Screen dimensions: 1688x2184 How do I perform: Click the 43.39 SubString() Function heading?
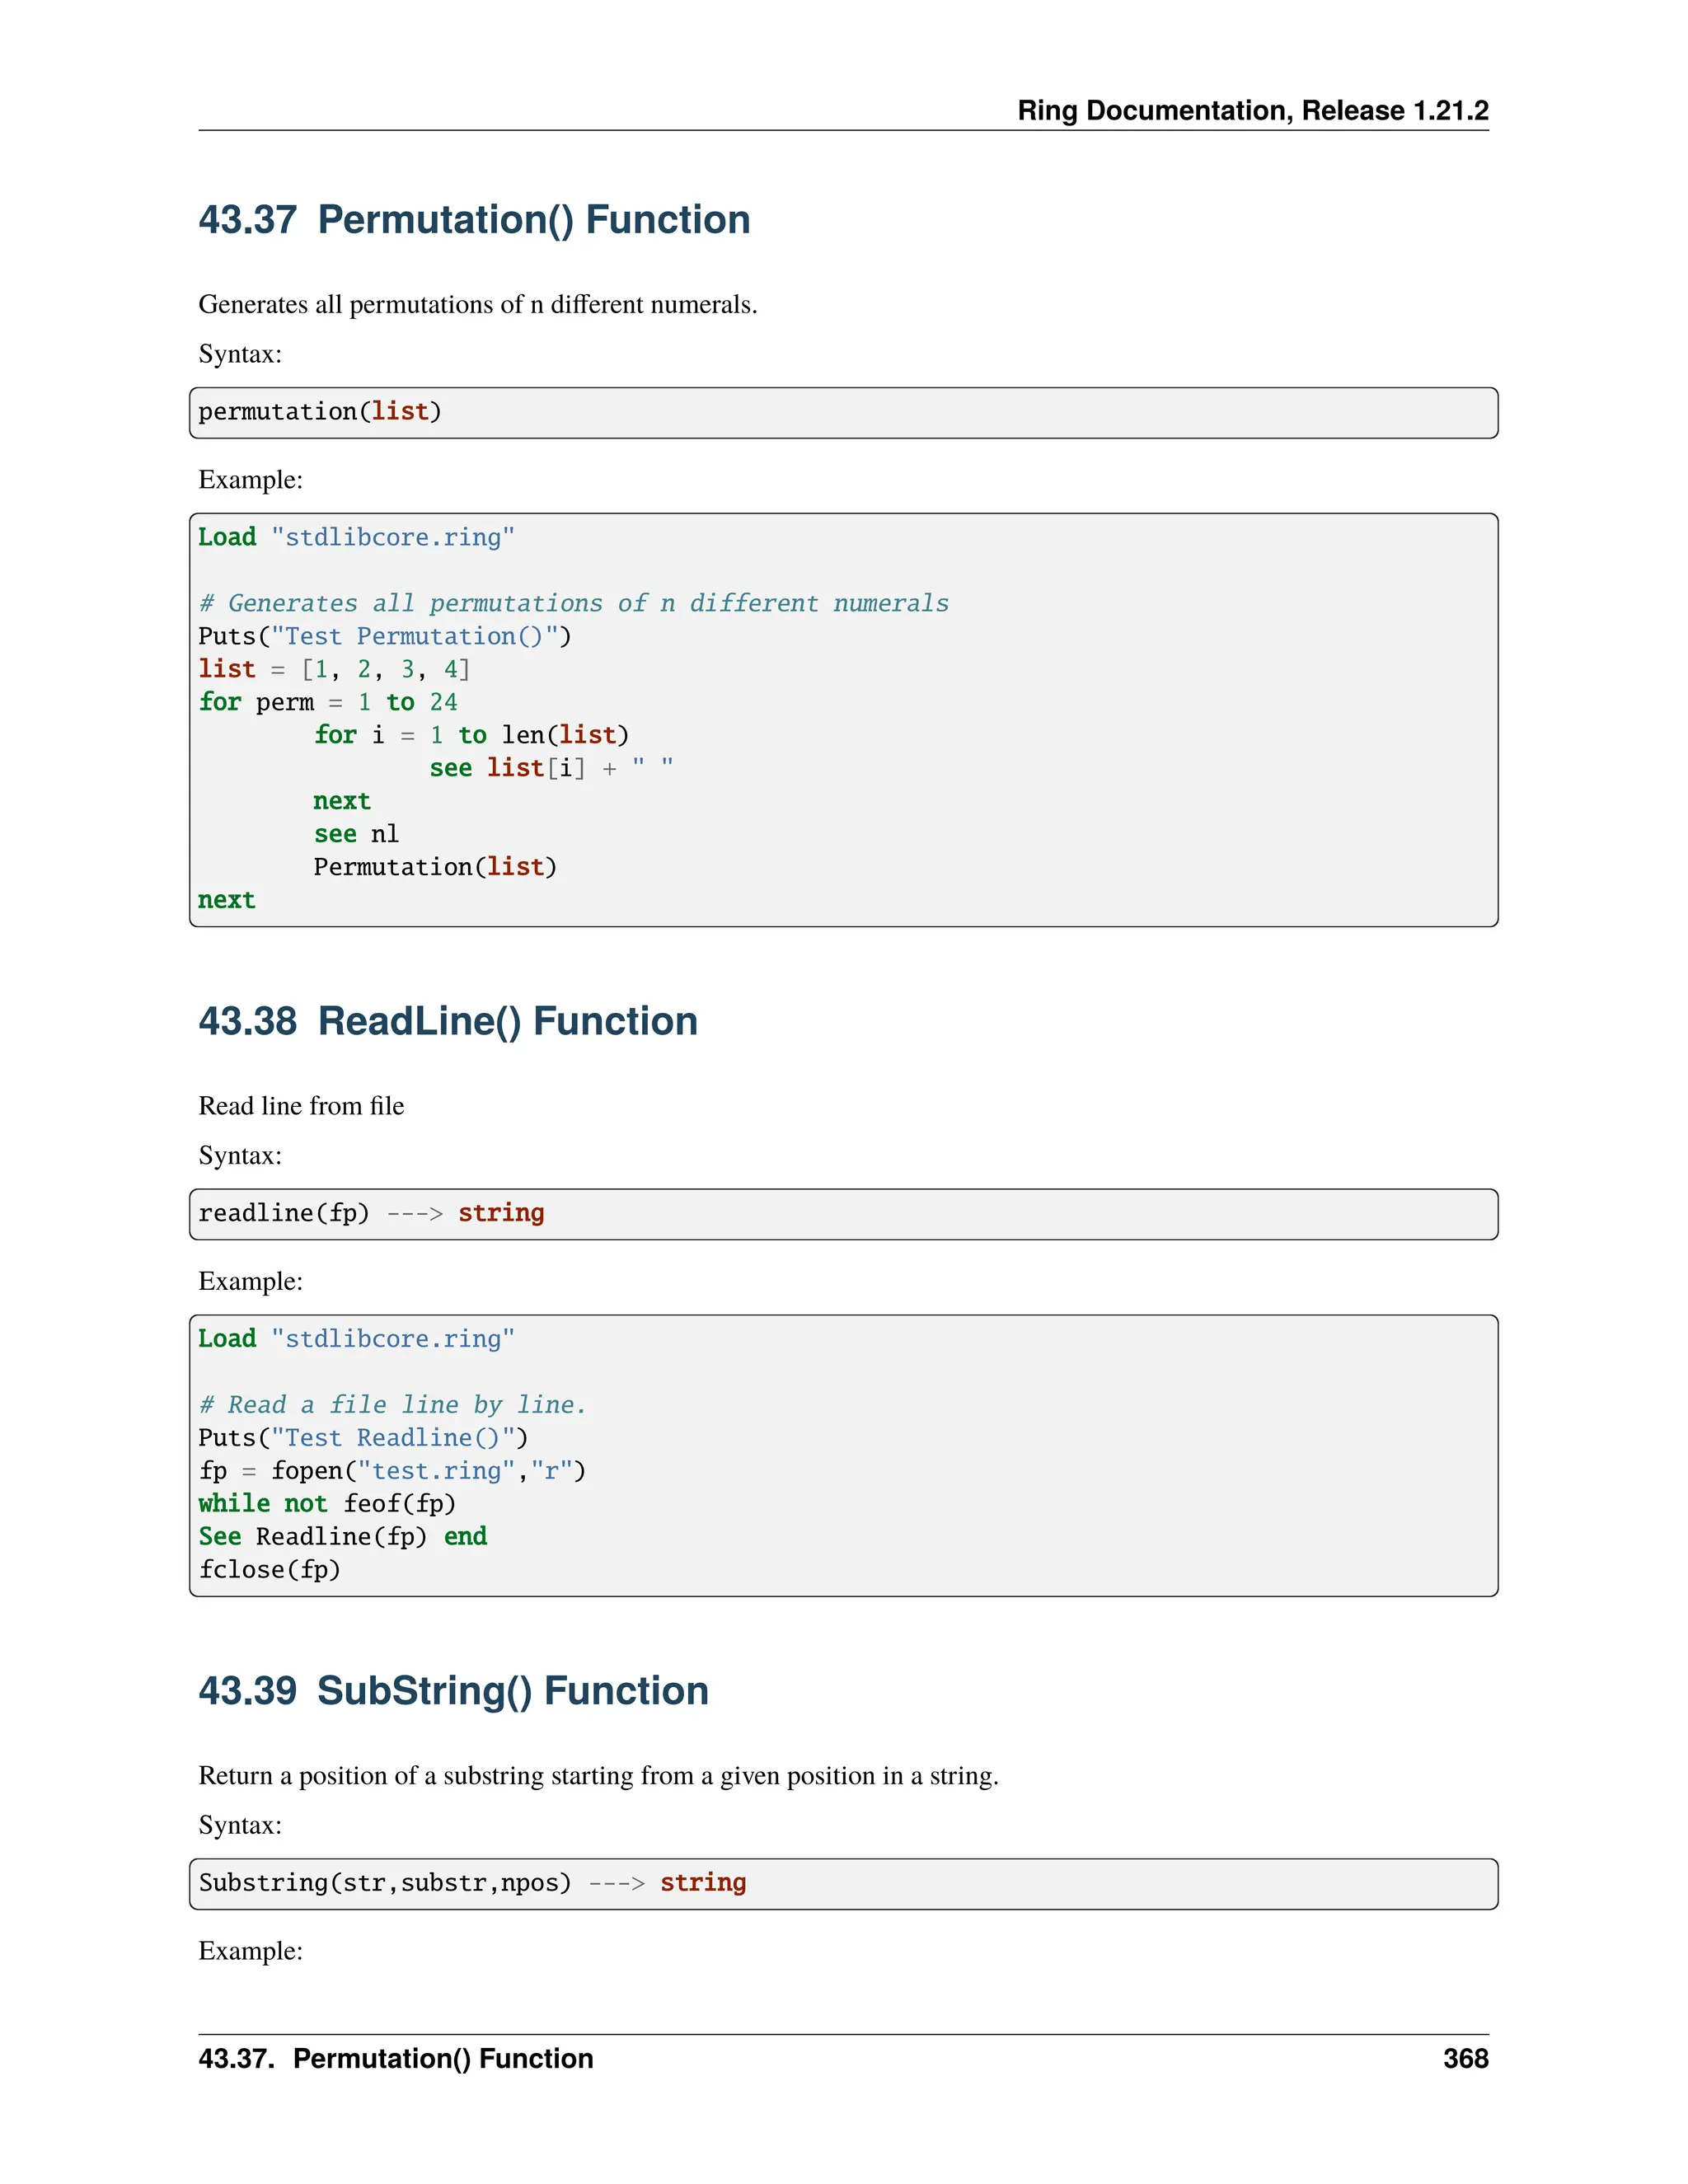[453, 1691]
